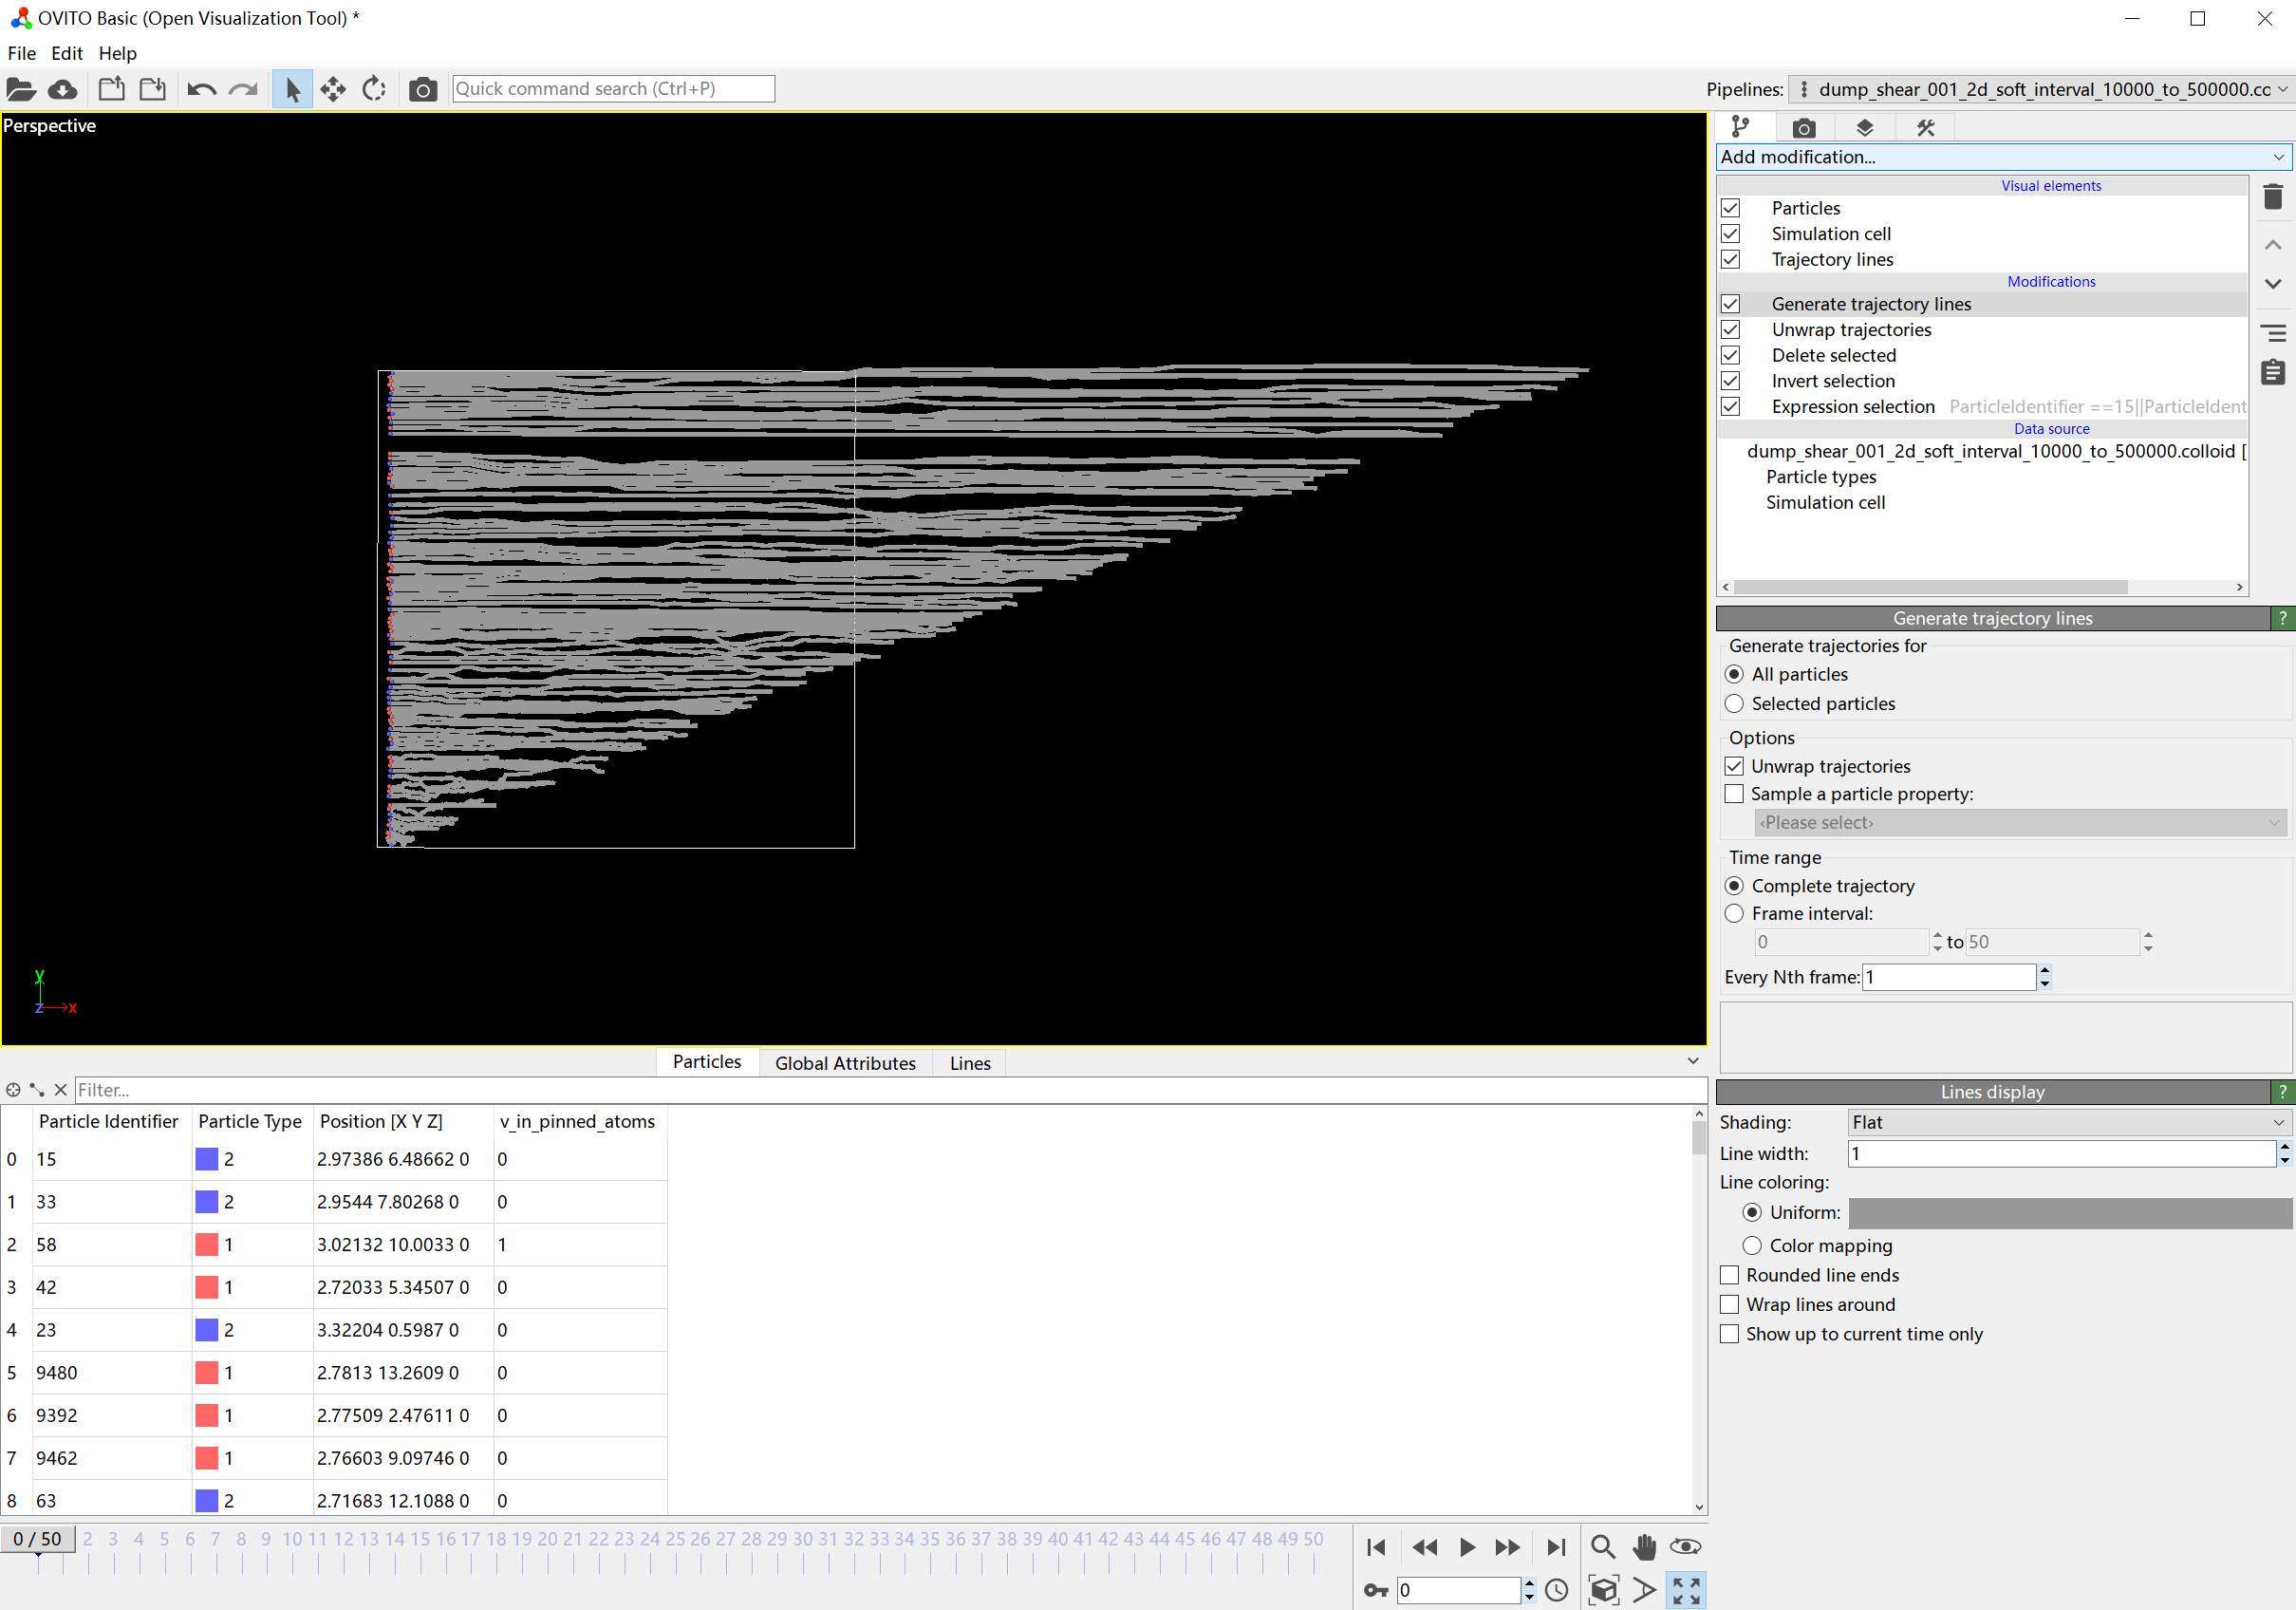Click the Uniform line color swatch
The image size is (2296, 1610).
pos(2069,1213)
